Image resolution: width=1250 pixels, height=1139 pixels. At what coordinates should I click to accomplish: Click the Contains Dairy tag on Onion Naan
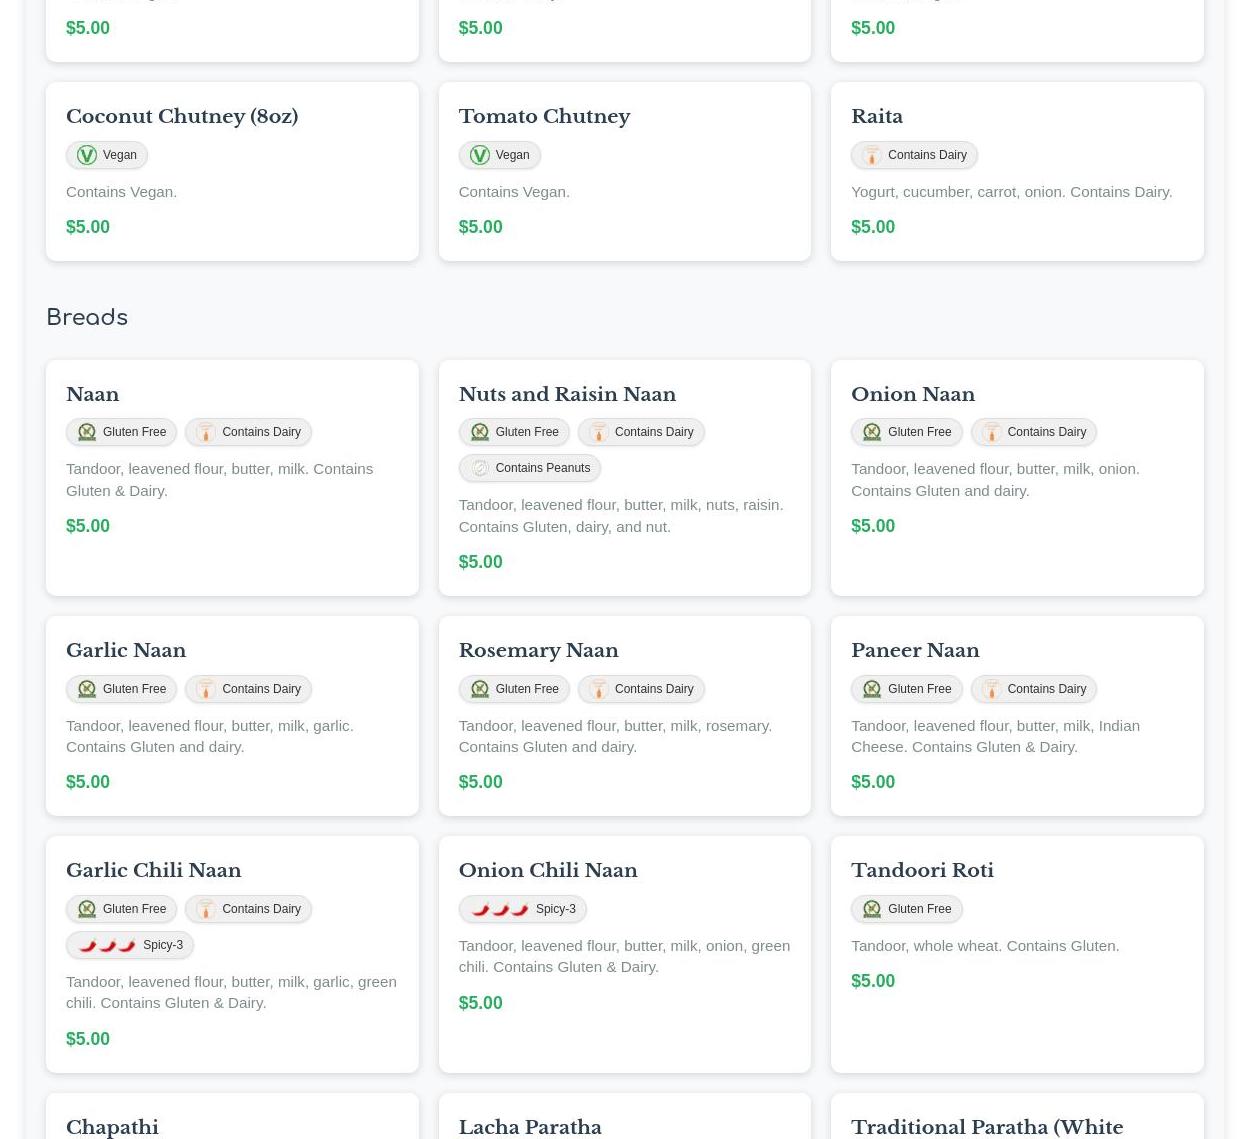coord(1034,432)
